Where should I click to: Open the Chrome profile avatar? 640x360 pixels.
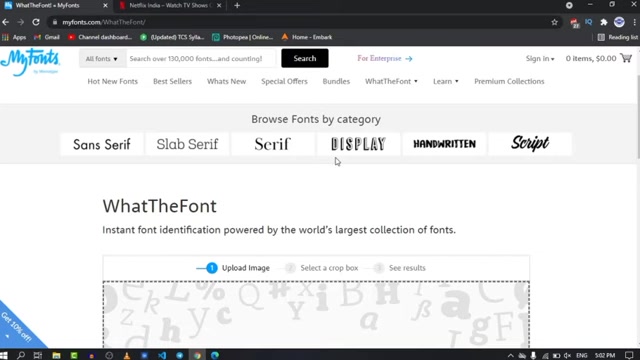coord(619,22)
